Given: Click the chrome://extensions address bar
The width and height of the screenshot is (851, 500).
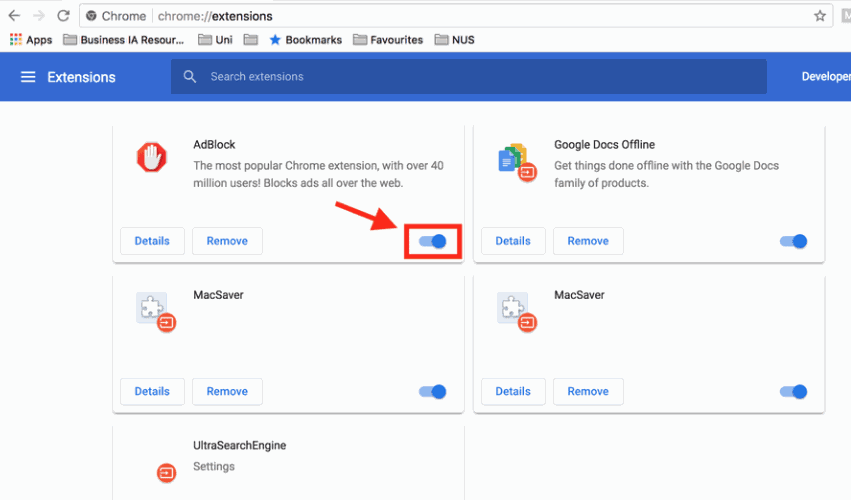Looking at the screenshot, I should coord(456,16).
